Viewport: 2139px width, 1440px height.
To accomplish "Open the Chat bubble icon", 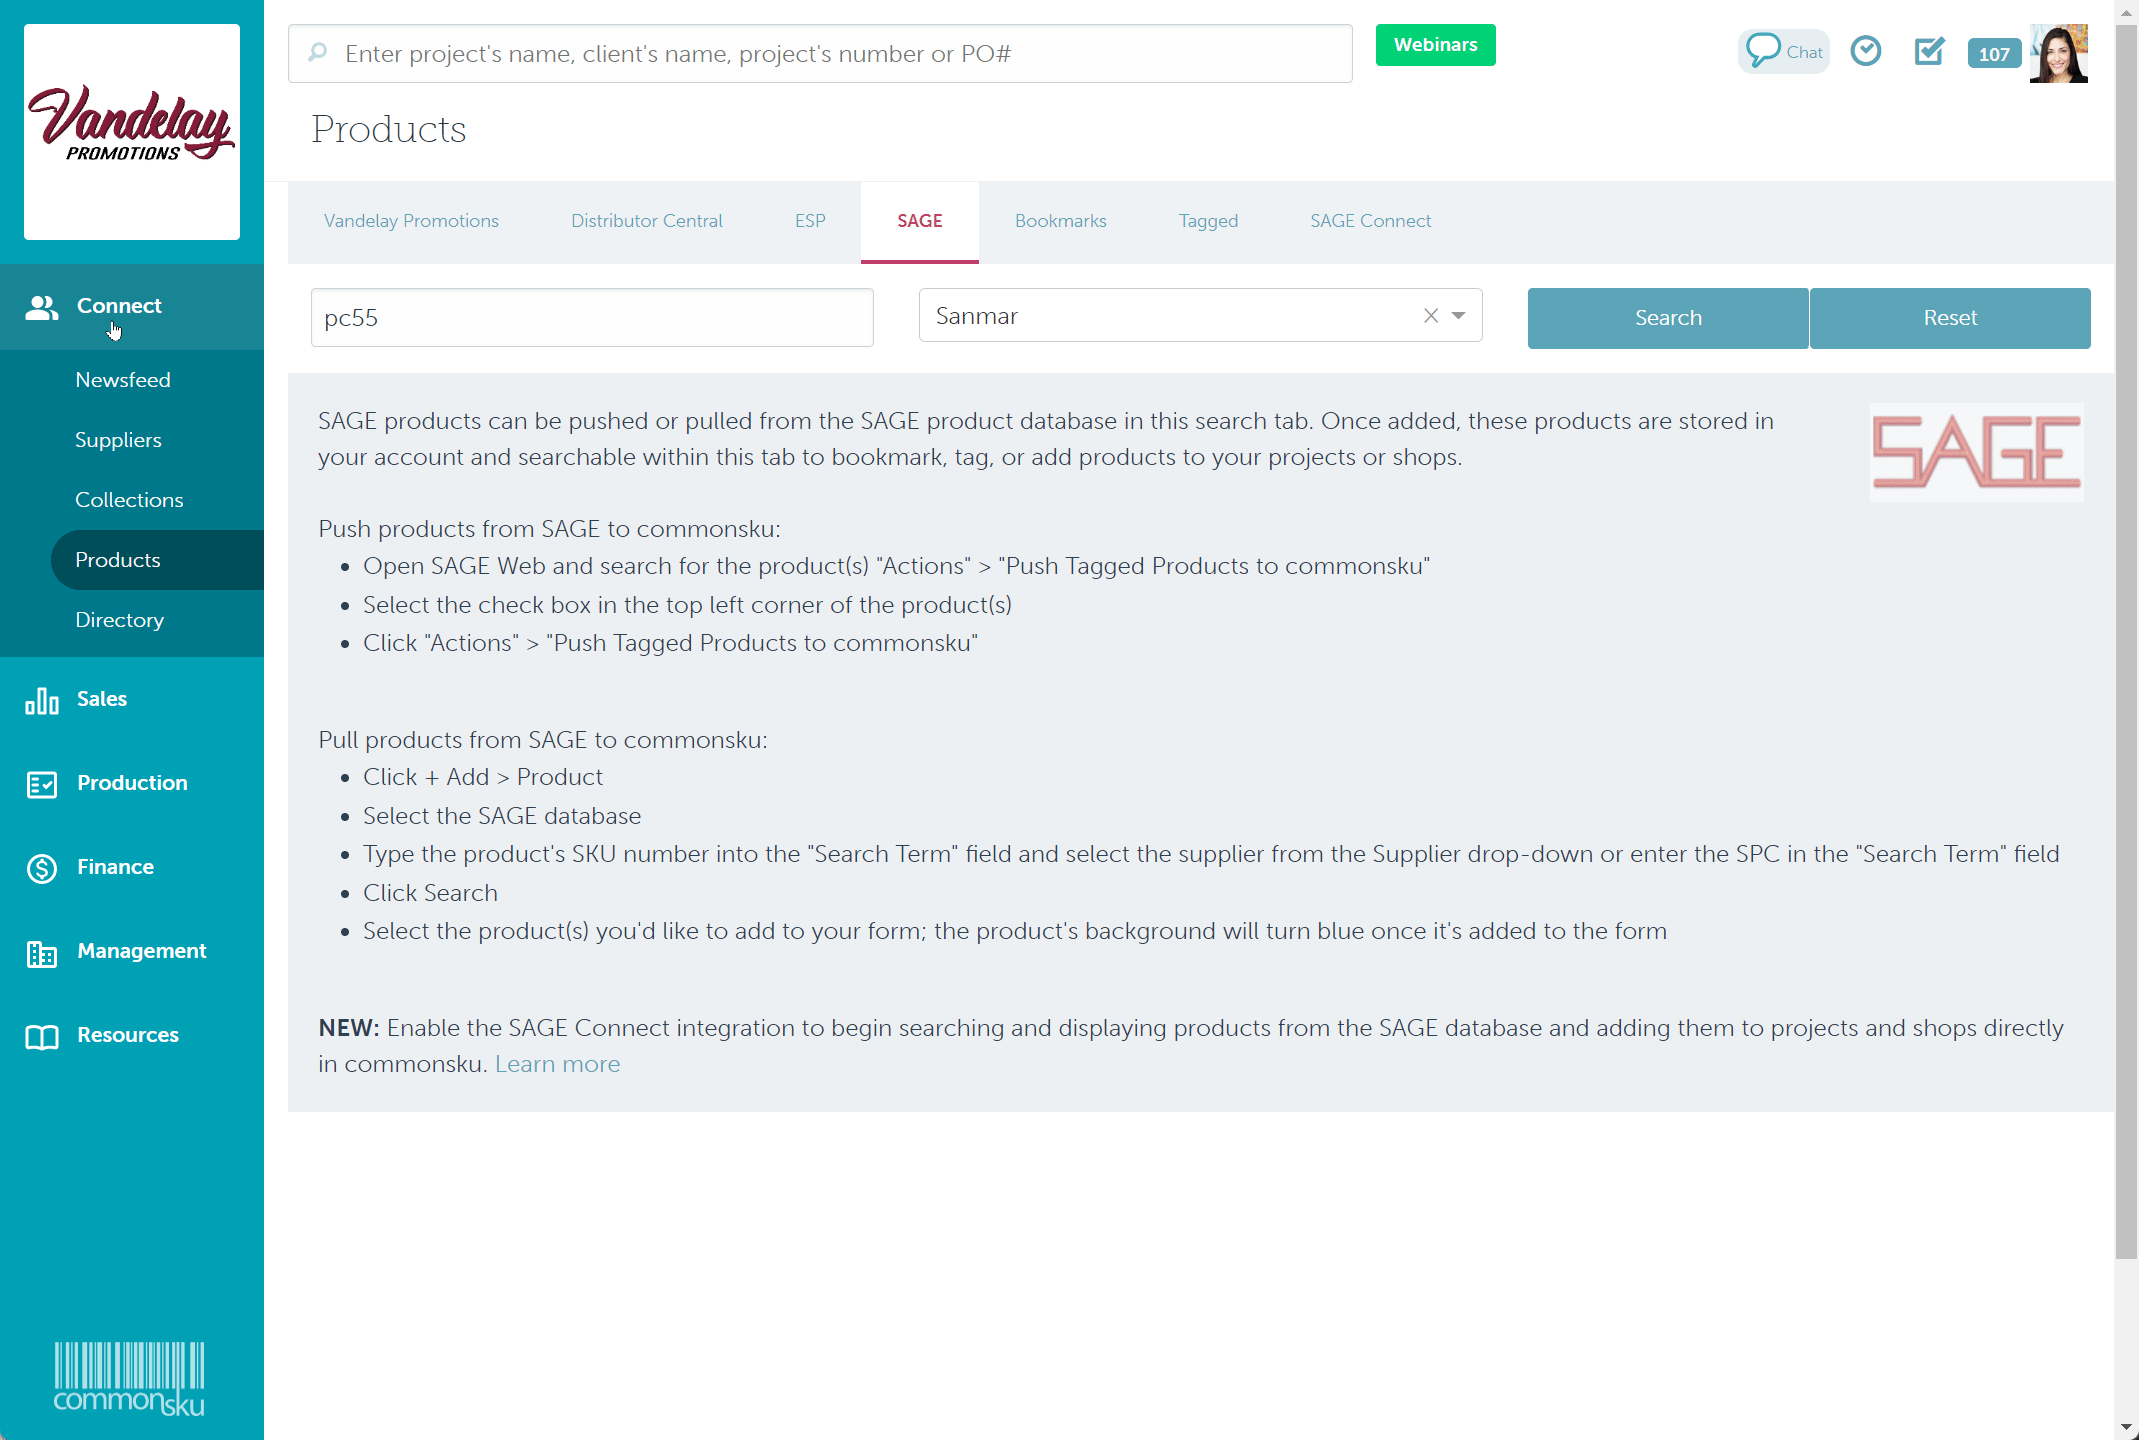I will (1783, 51).
